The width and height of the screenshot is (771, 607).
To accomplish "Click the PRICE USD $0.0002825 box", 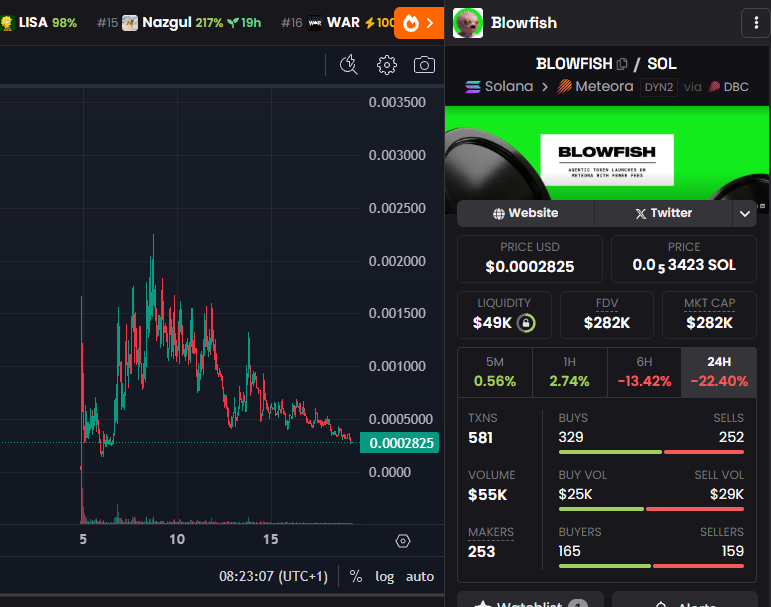I will click(530, 259).
